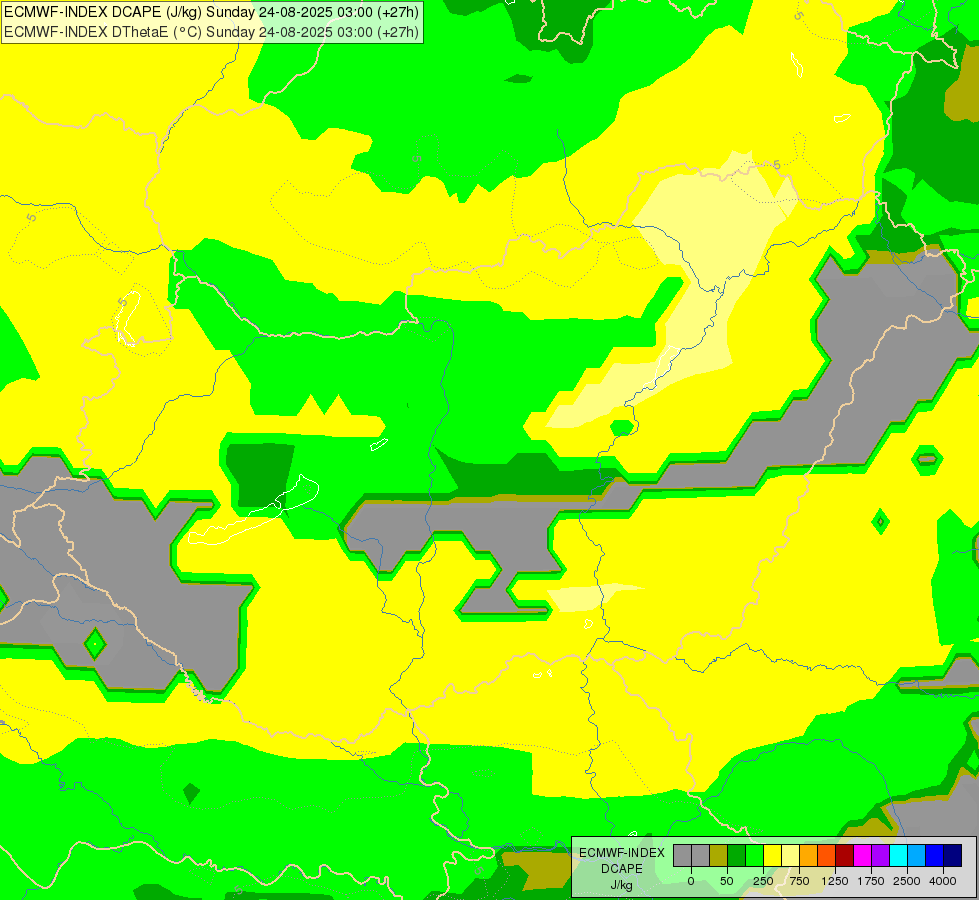Viewport: 979px width, 900px height.
Task: Click the legend value 250
Action: point(763,881)
